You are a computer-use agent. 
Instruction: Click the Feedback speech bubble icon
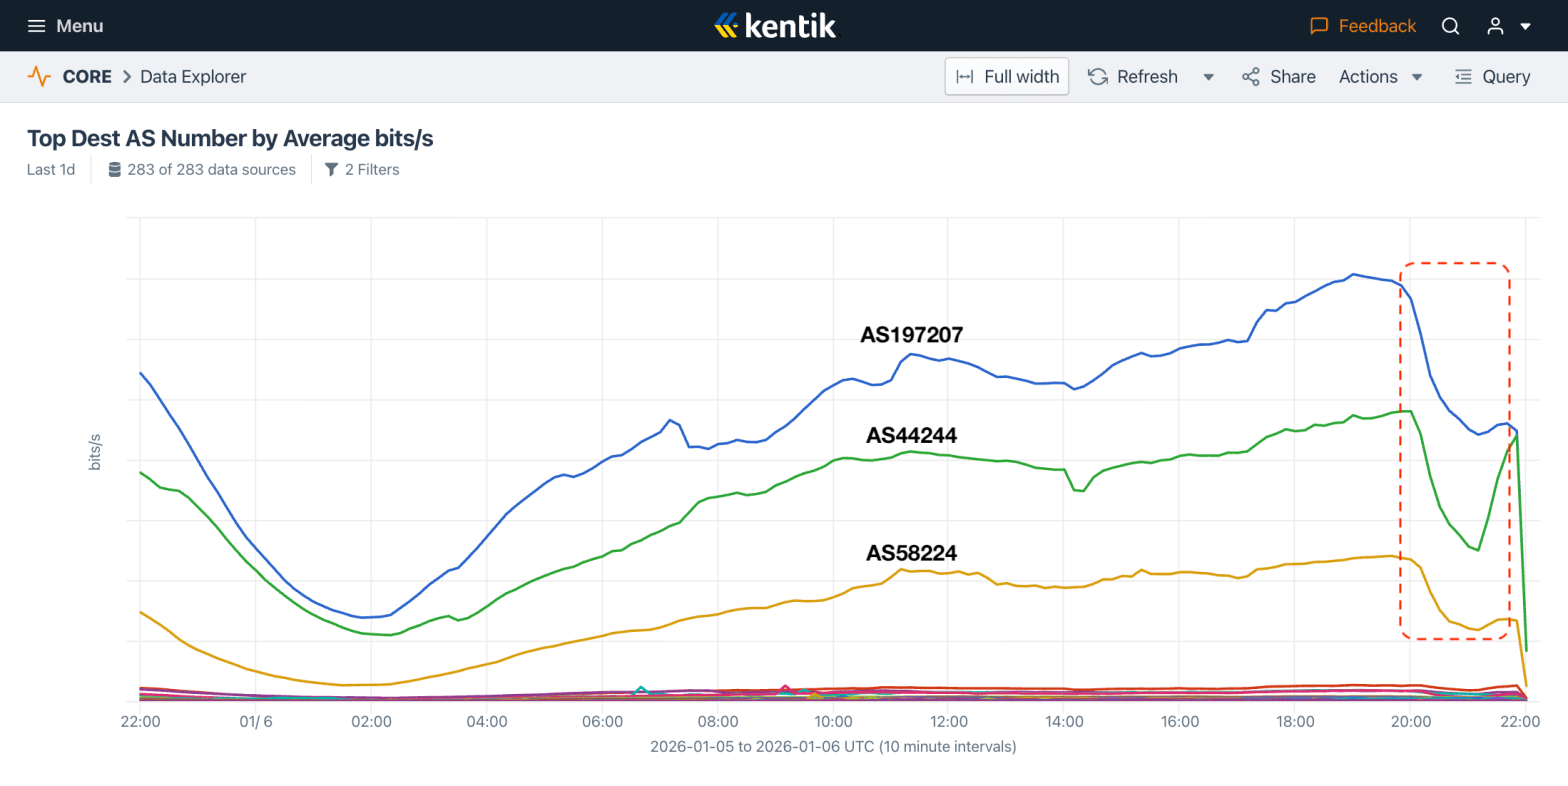pyautogui.click(x=1319, y=26)
